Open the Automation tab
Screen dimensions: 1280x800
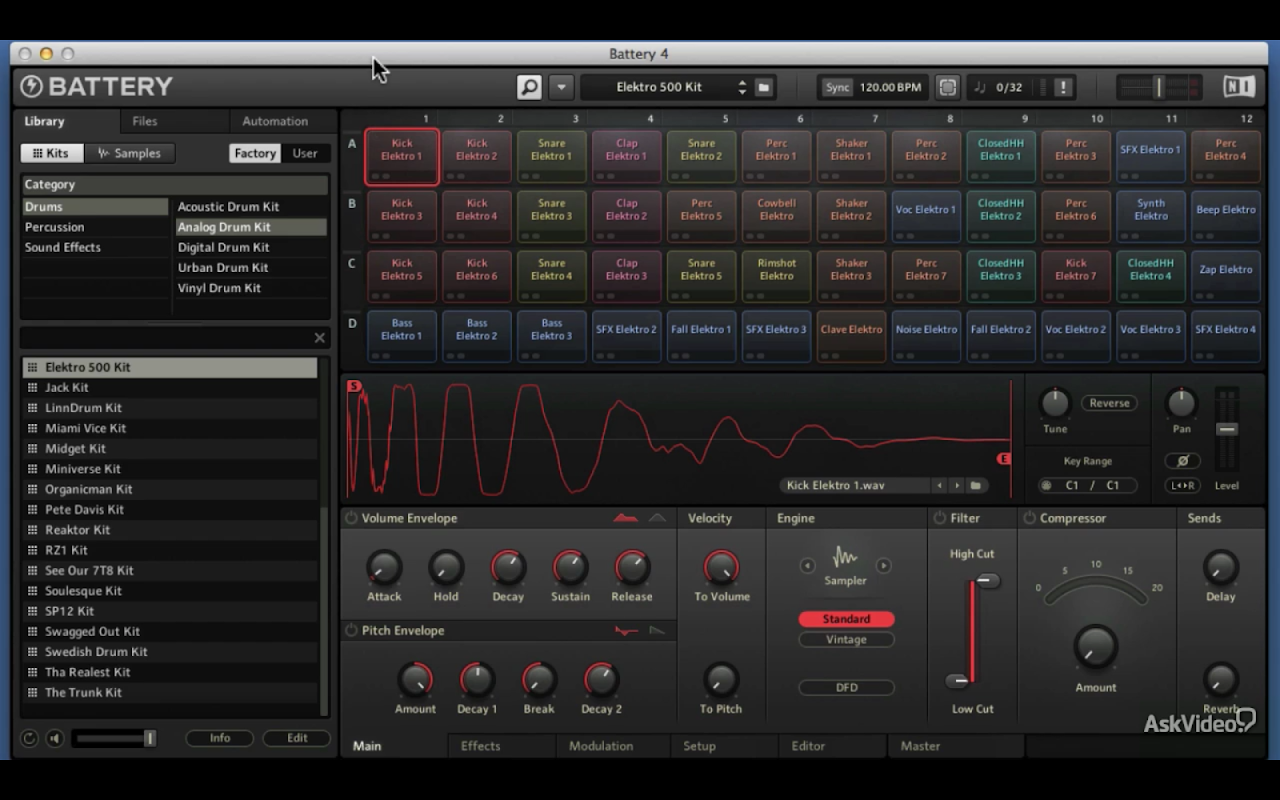click(x=275, y=121)
